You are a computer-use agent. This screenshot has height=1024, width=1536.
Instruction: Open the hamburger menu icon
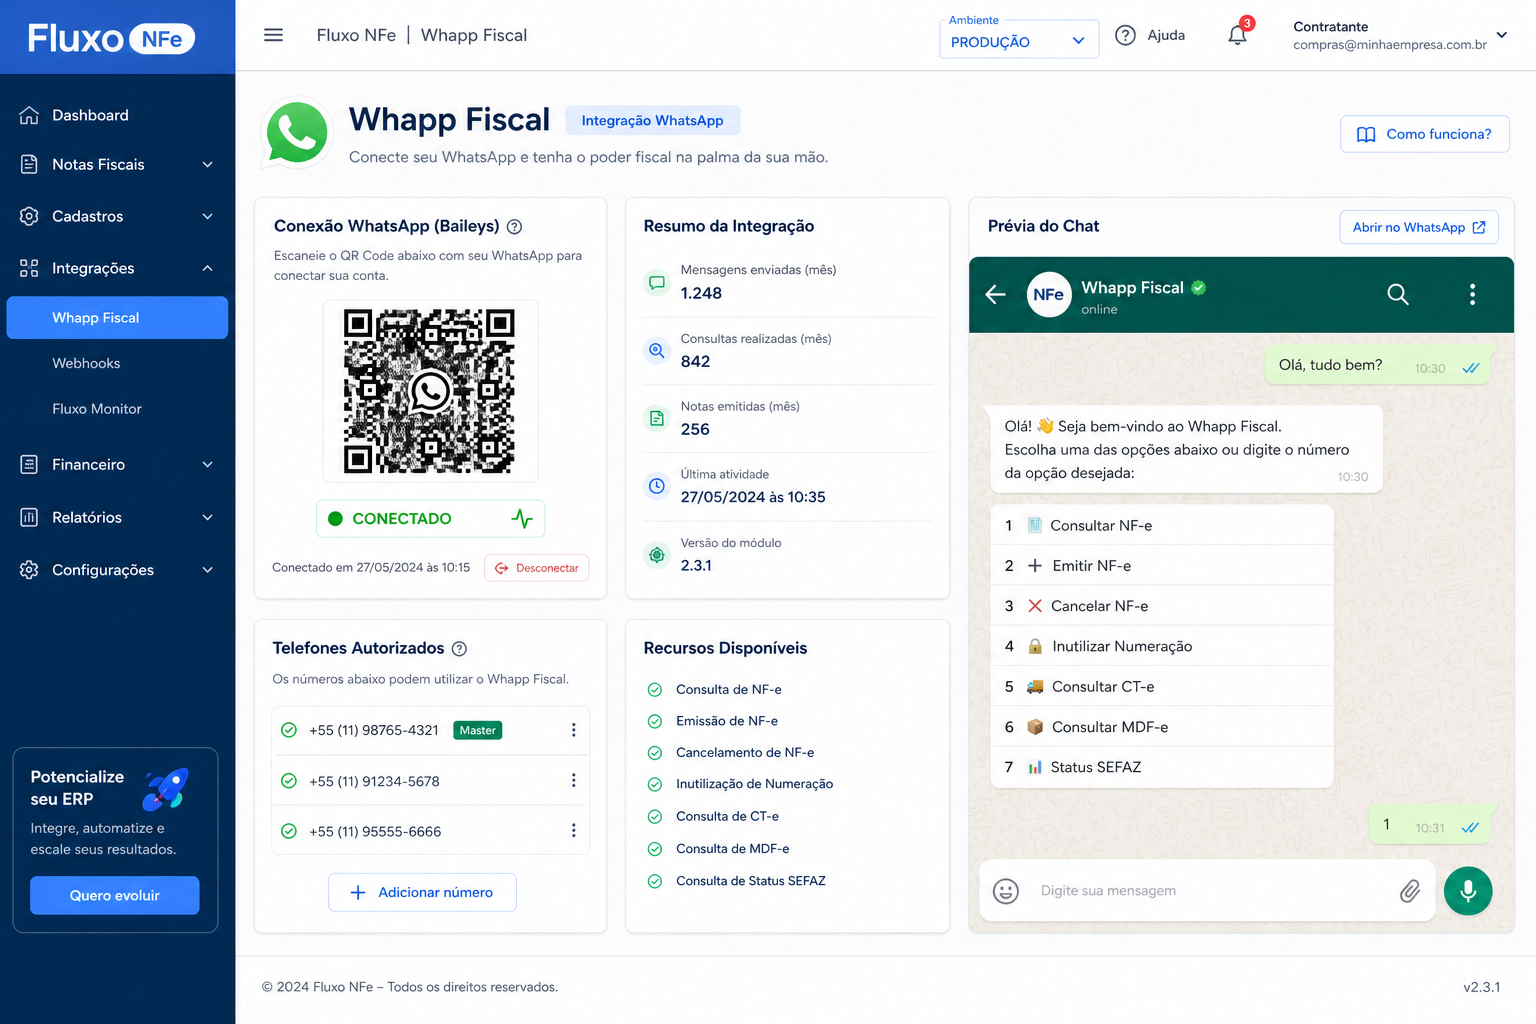pyautogui.click(x=273, y=35)
